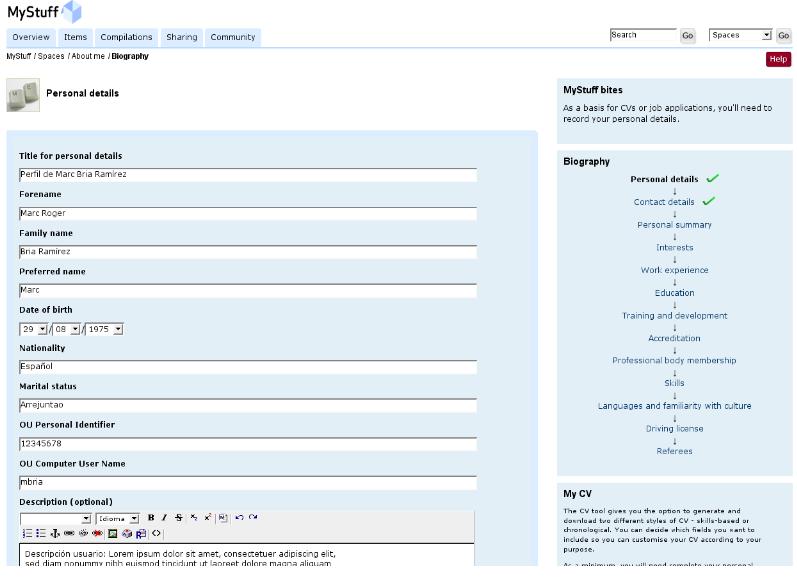Click the undo arrow in editor toolbar
Viewport: 797px width, 578px height.
pos(239,518)
